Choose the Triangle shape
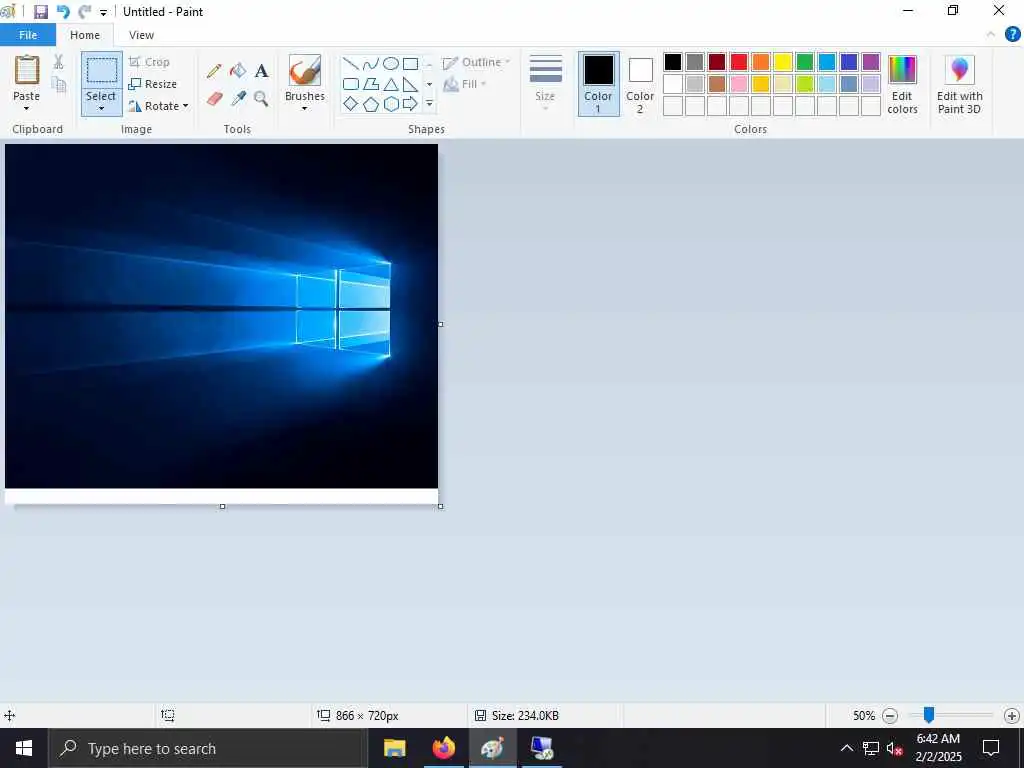This screenshot has height=768, width=1024. tap(391, 84)
